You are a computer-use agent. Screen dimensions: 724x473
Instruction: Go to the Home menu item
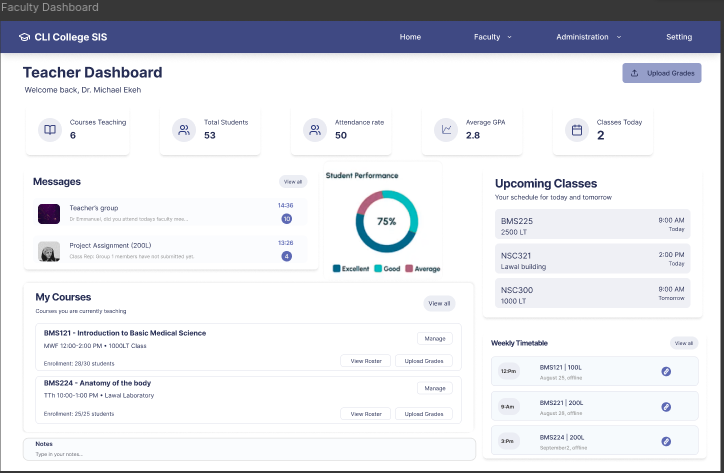click(x=410, y=37)
